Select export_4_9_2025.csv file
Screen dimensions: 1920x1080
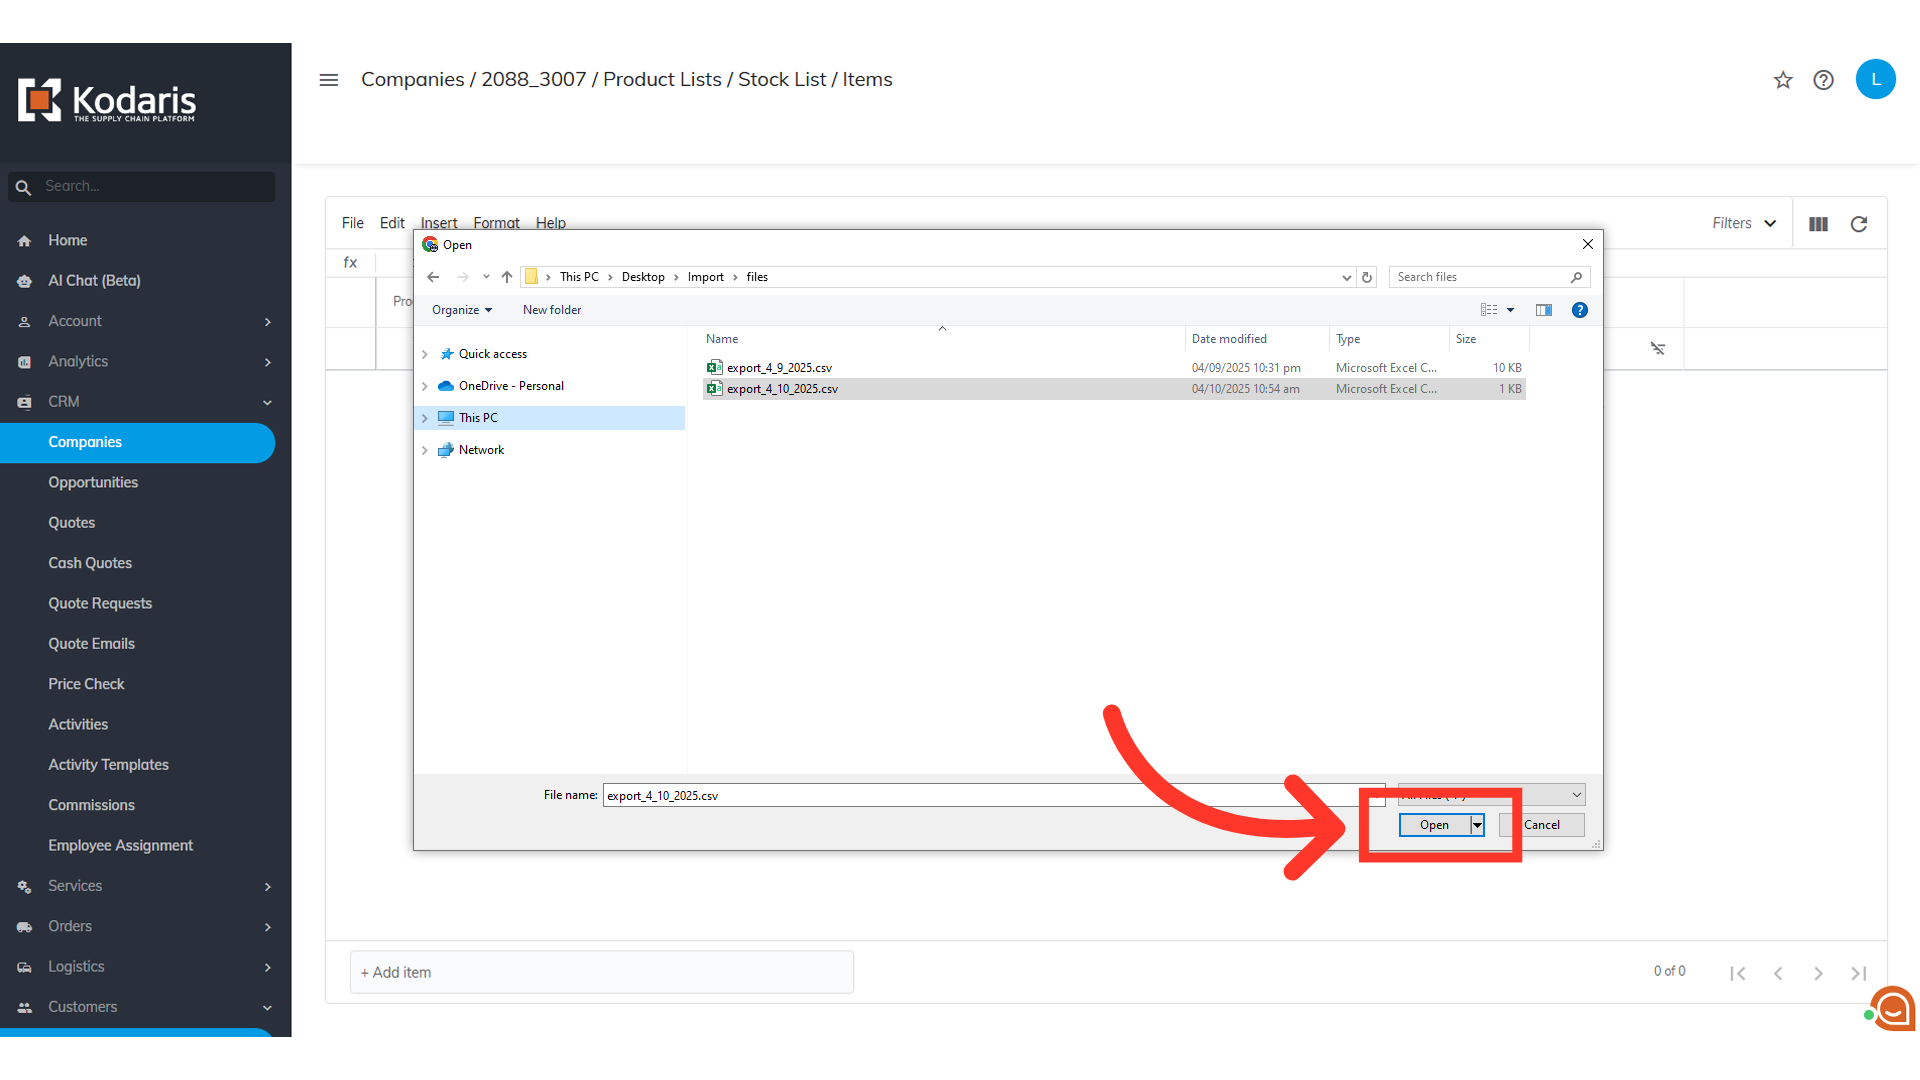click(779, 368)
